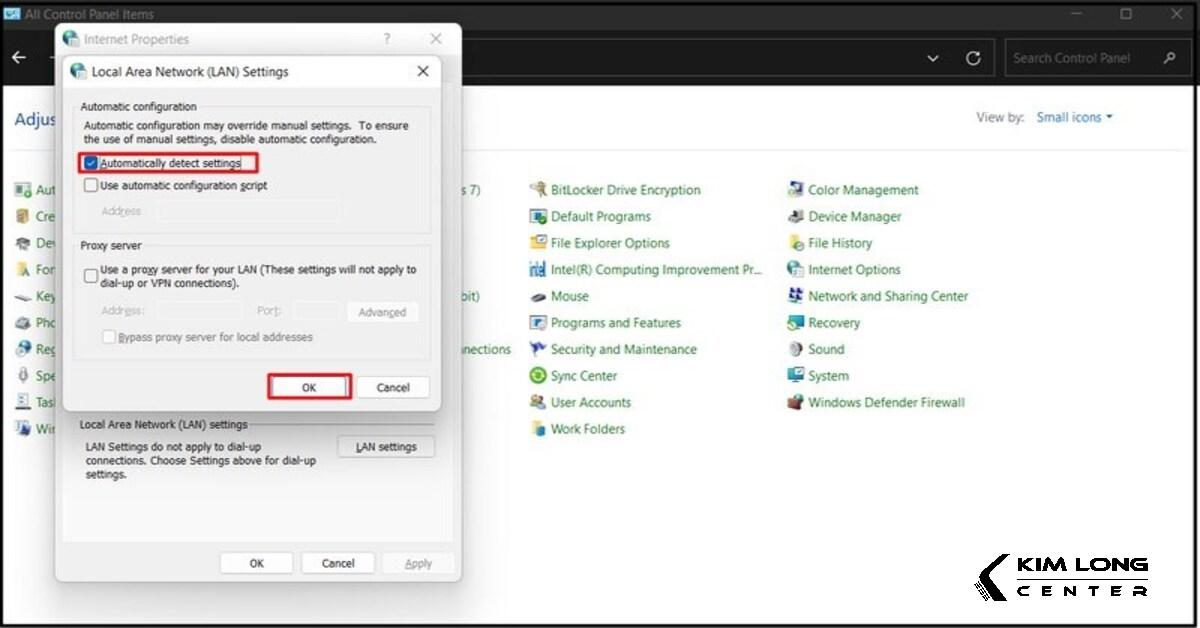Uncheck Automatically detect settings
1200x628 pixels.
(x=91, y=163)
